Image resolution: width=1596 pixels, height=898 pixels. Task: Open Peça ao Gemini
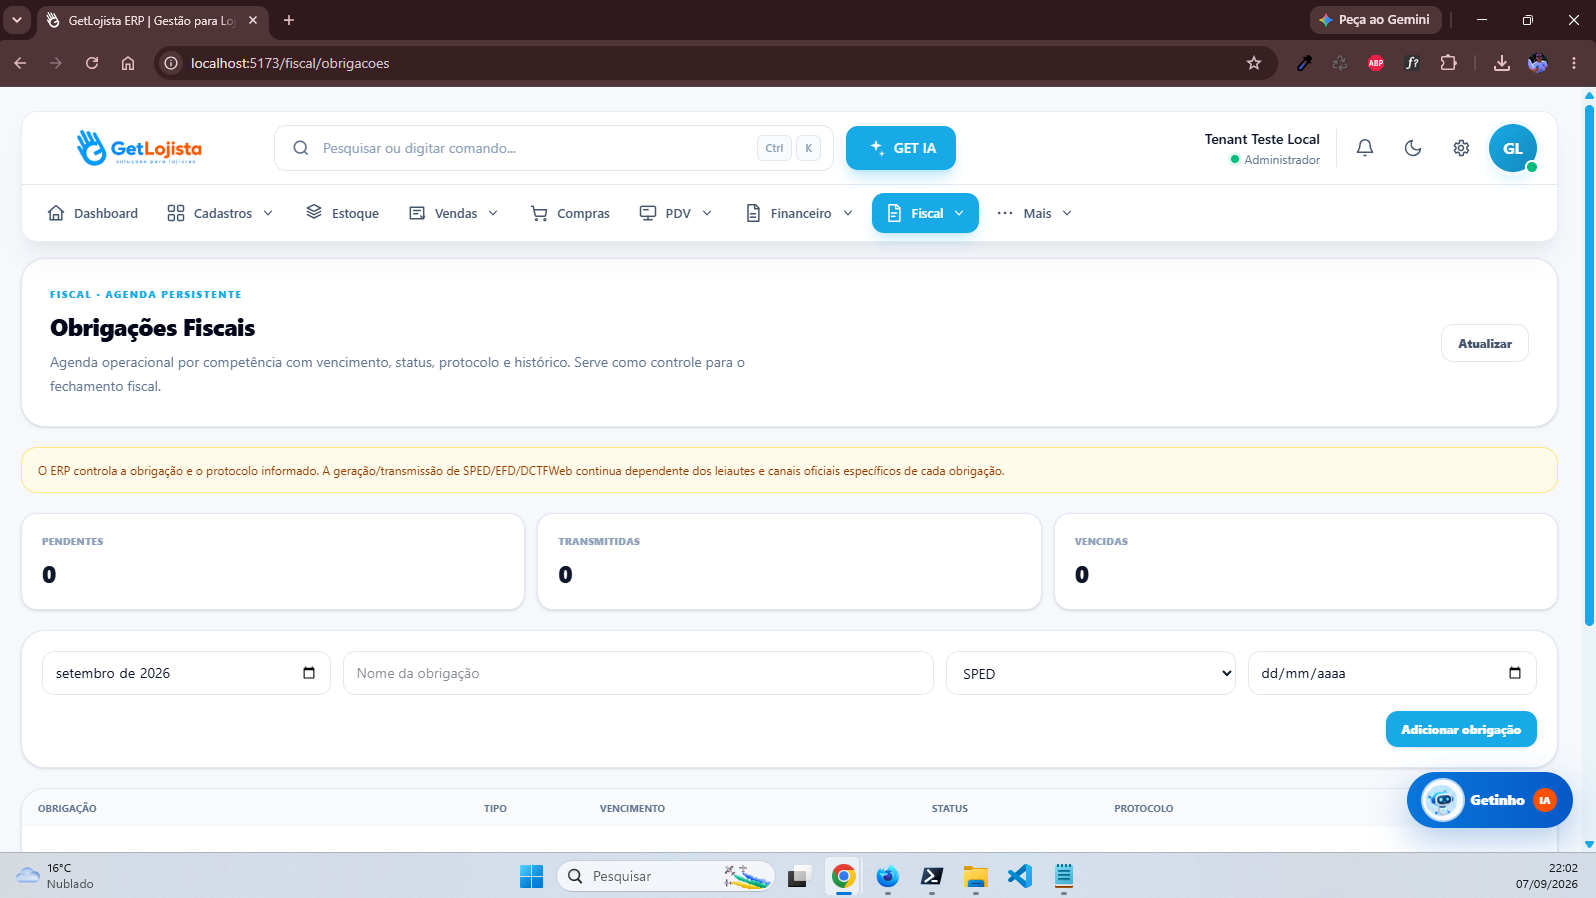[x=1375, y=20]
